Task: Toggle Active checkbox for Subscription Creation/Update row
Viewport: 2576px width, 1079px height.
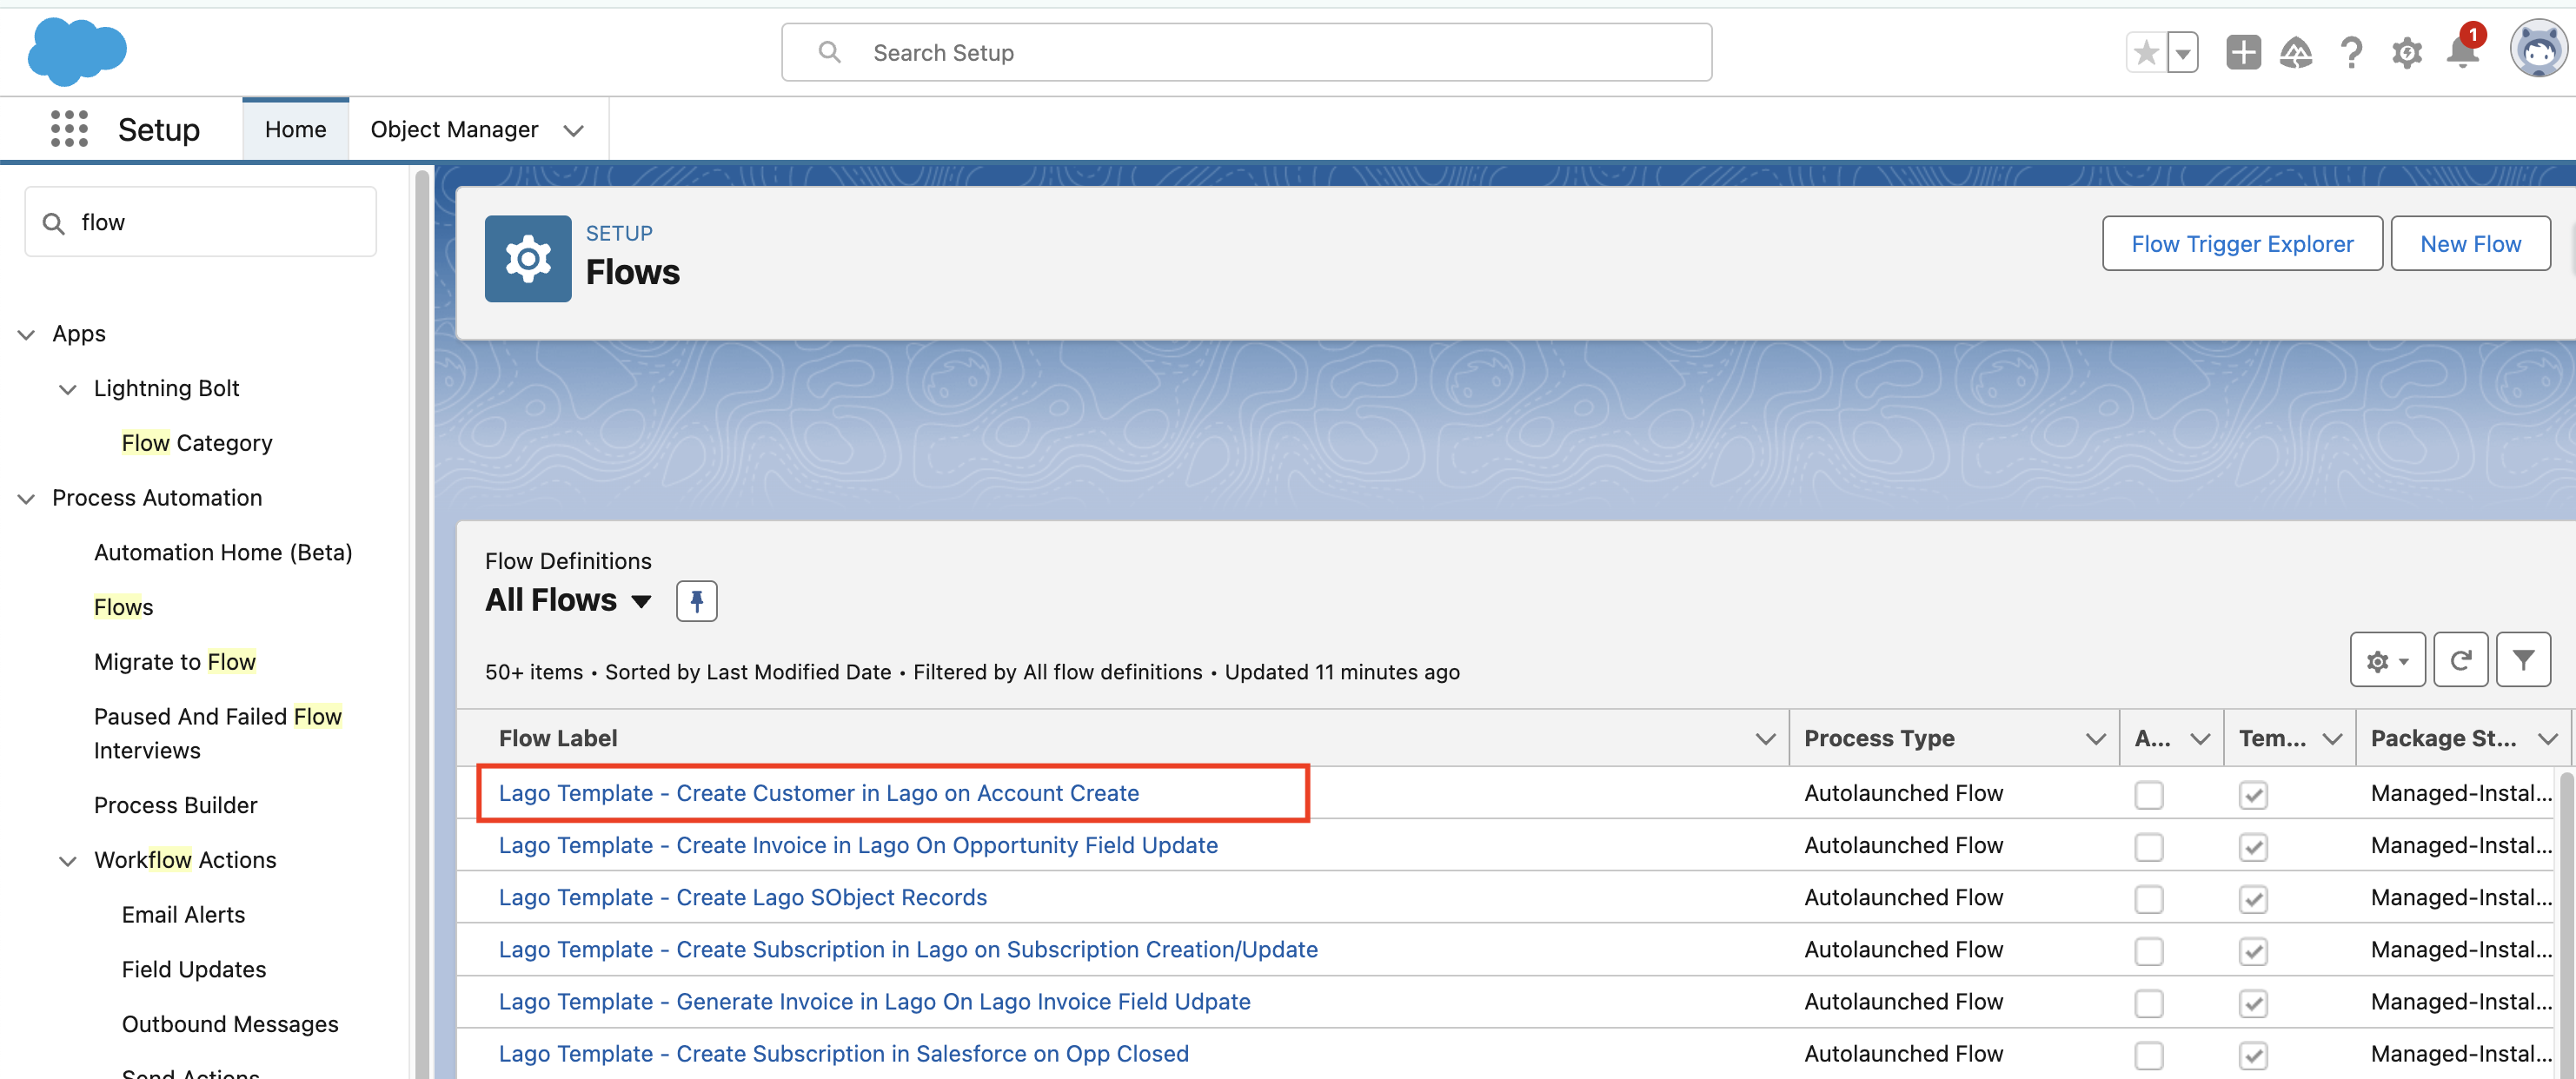Action: (x=2148, y=951)
